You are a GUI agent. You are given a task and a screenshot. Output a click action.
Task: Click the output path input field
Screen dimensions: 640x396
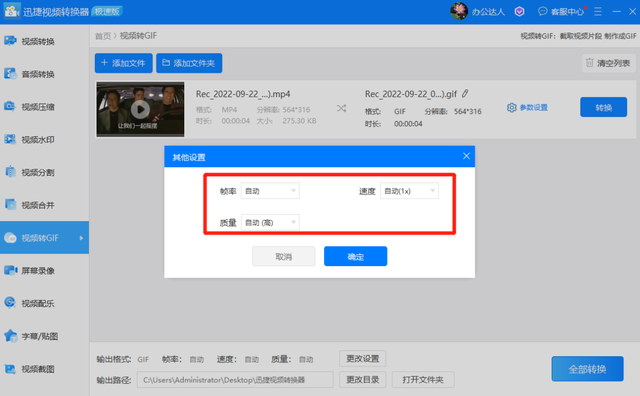point(235,380)
